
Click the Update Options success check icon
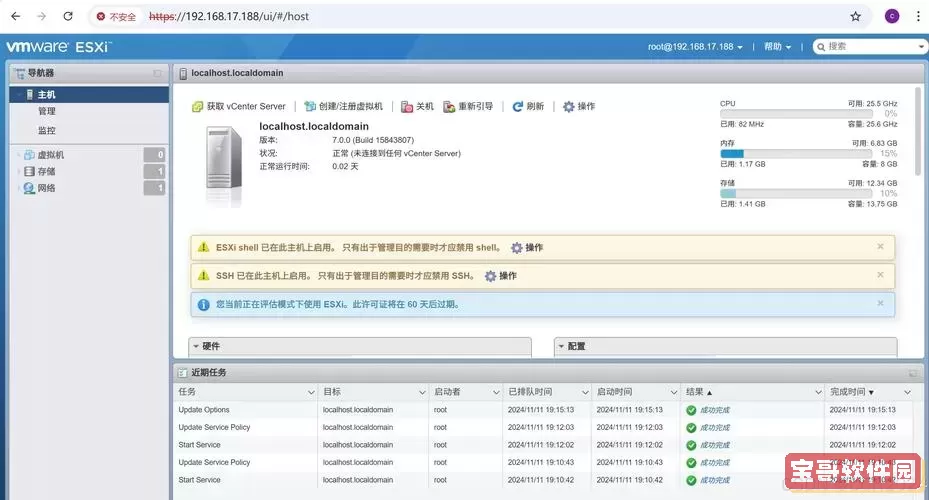point(691,410)
